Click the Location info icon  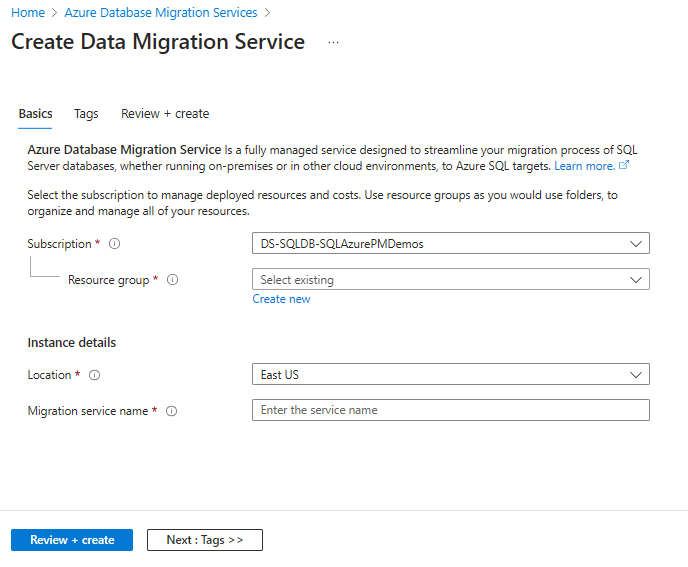click(95, 375)
